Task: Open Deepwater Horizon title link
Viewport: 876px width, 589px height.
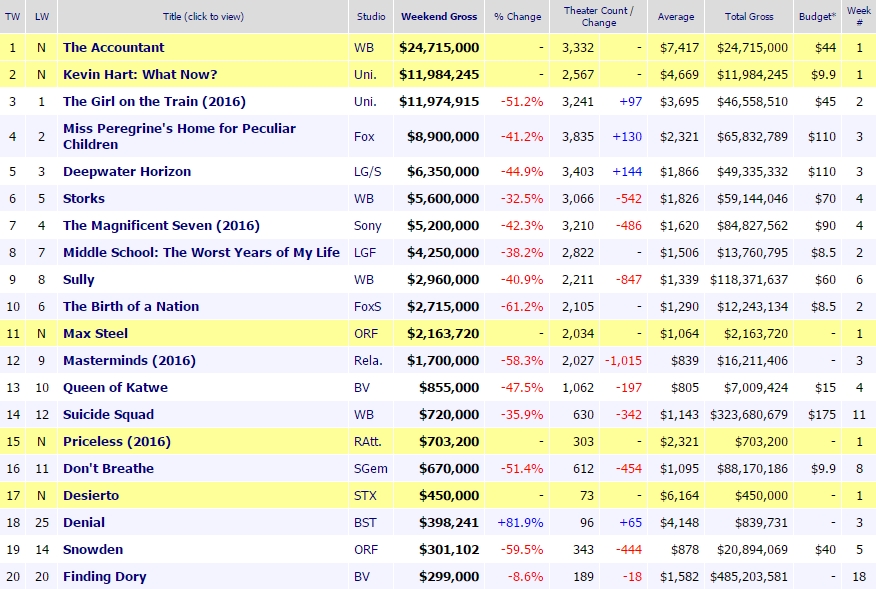Action: click(x=127, y=172)
